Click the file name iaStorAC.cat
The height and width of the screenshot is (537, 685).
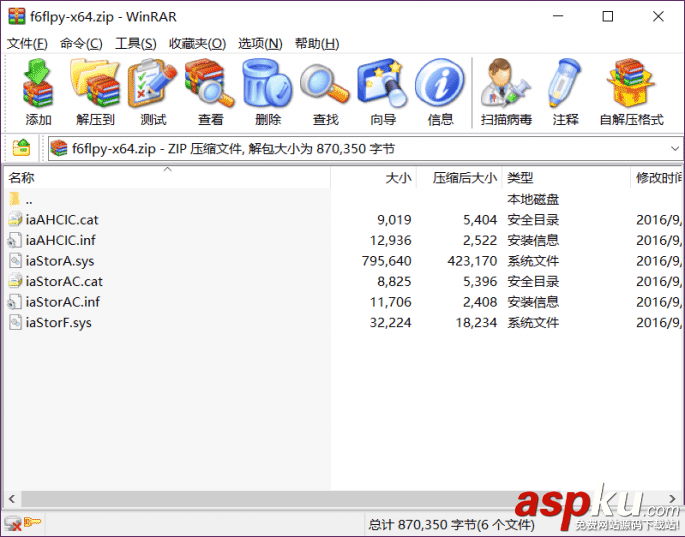click(64, 281)
